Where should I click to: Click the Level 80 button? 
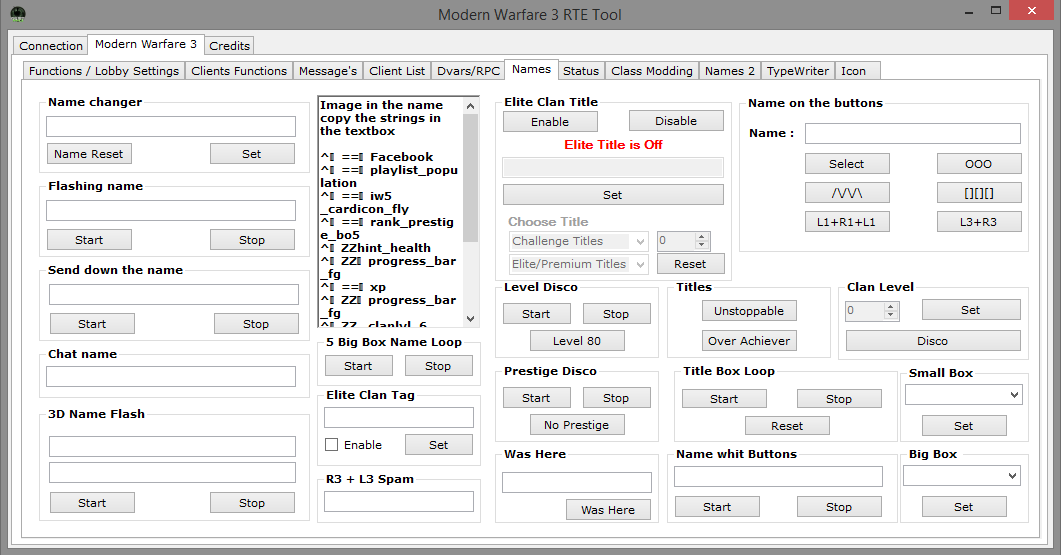pos(577,341)
